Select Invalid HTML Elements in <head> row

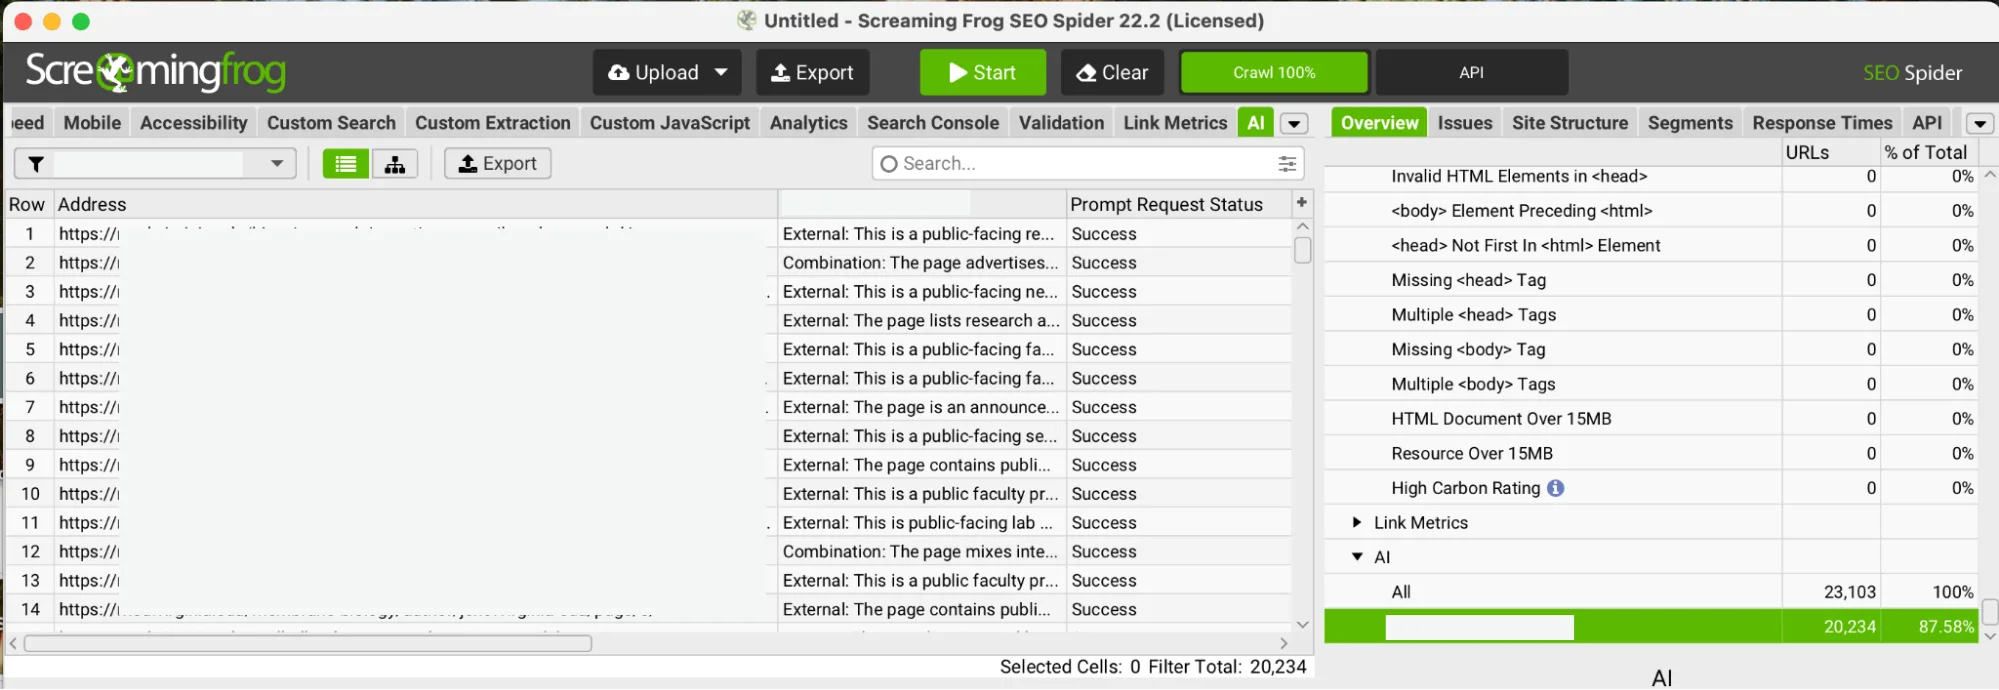point(1651,176)
